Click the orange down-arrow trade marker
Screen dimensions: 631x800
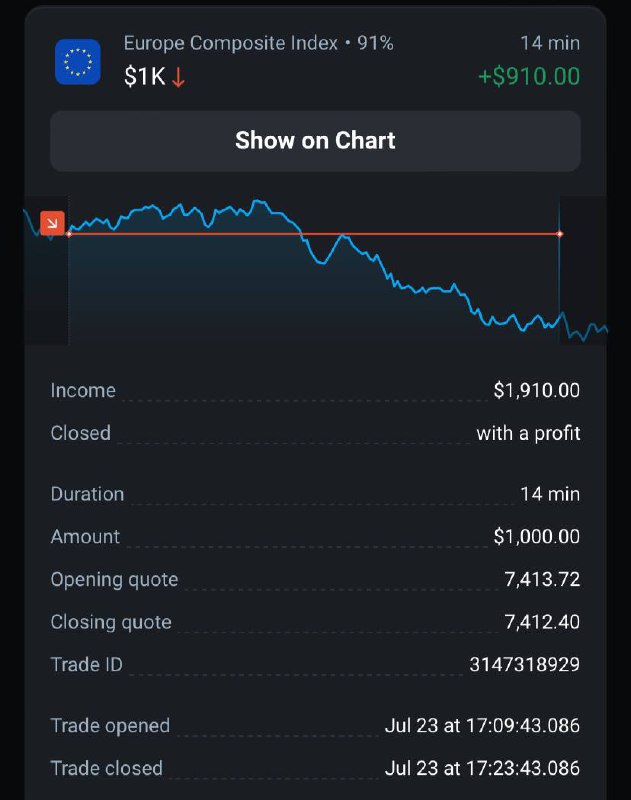click(52, 223)
